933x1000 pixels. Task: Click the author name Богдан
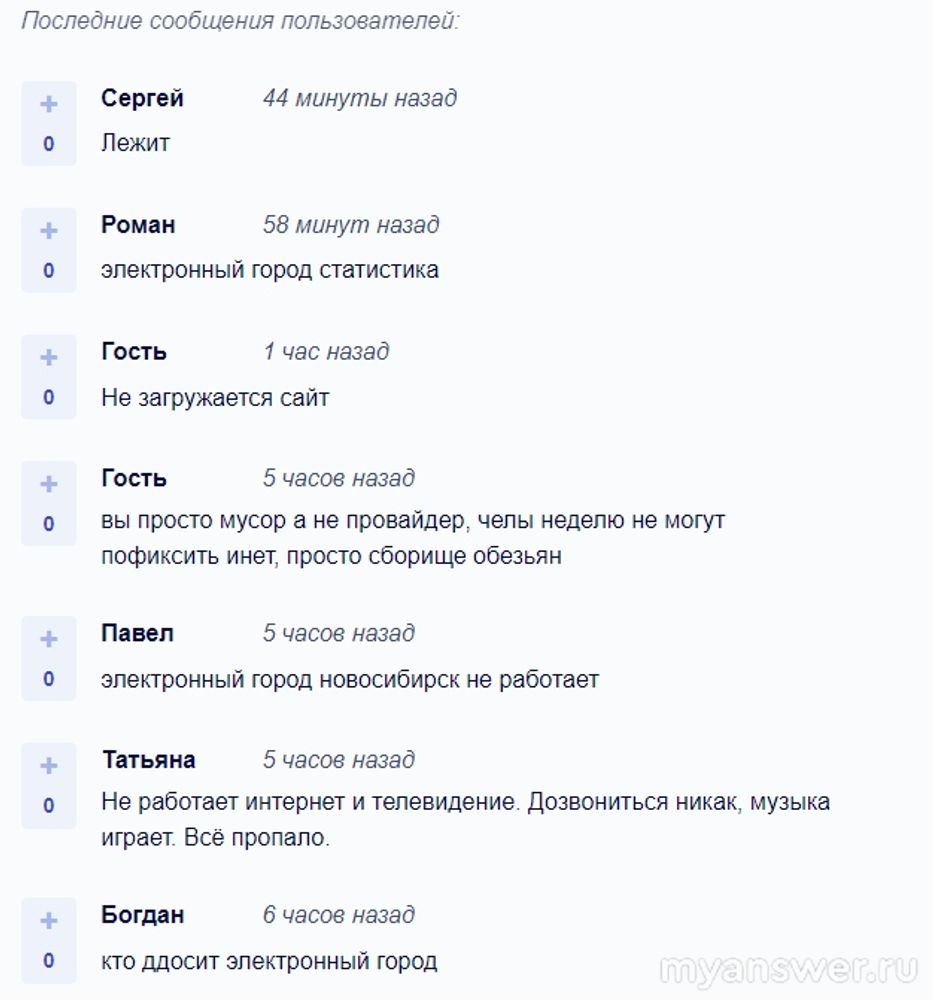[142, 915]
